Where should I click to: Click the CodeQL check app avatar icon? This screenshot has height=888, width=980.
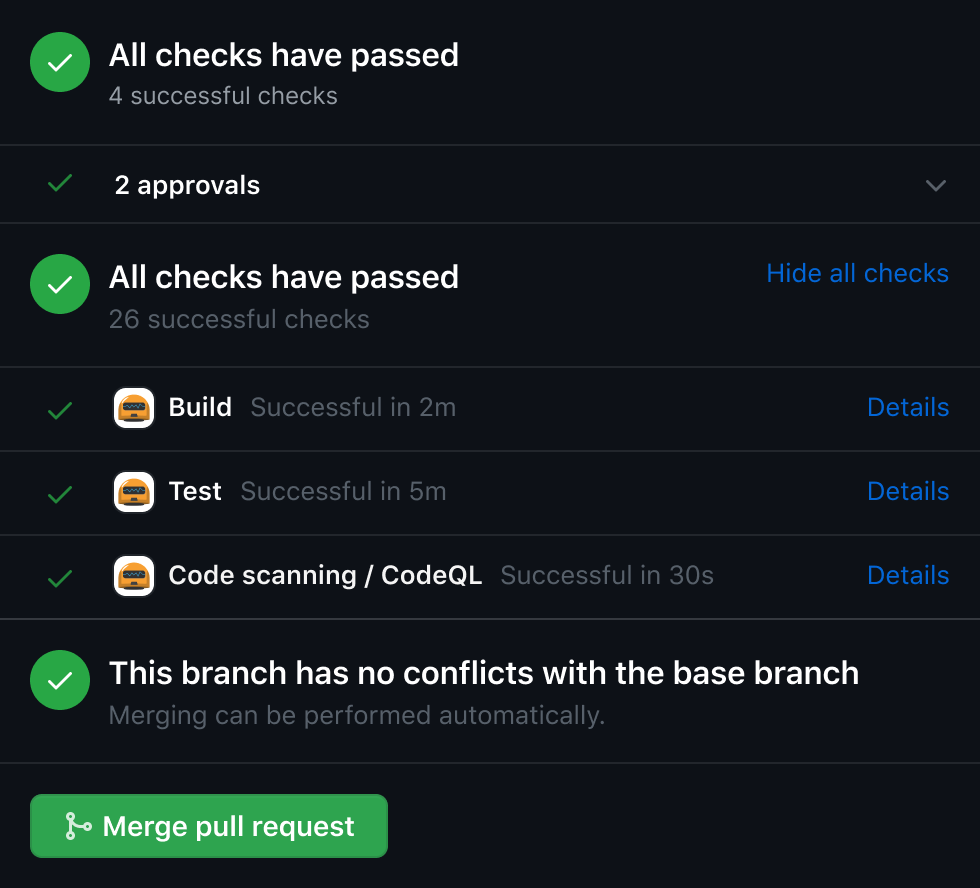point(134,576)
